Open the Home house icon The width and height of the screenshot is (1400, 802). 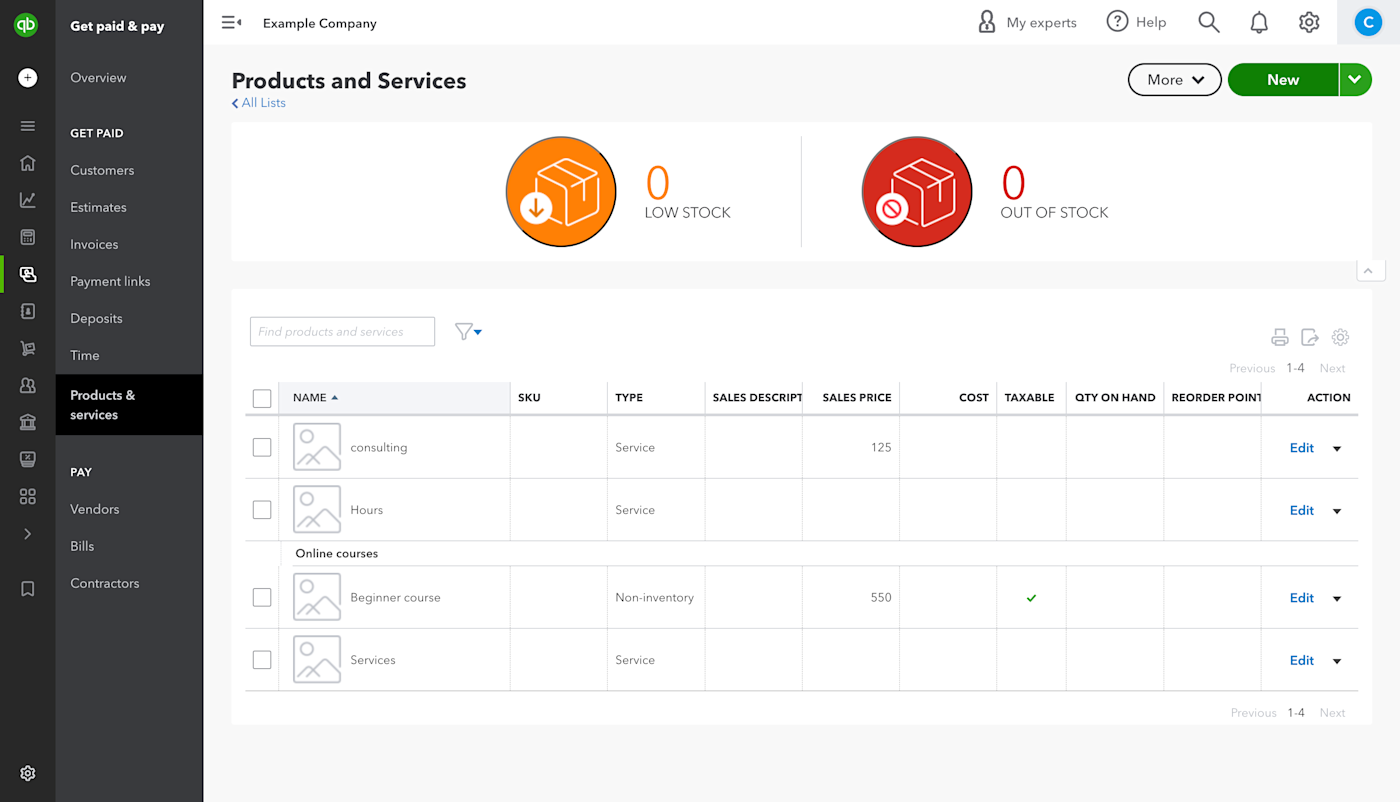click(28, 163)
